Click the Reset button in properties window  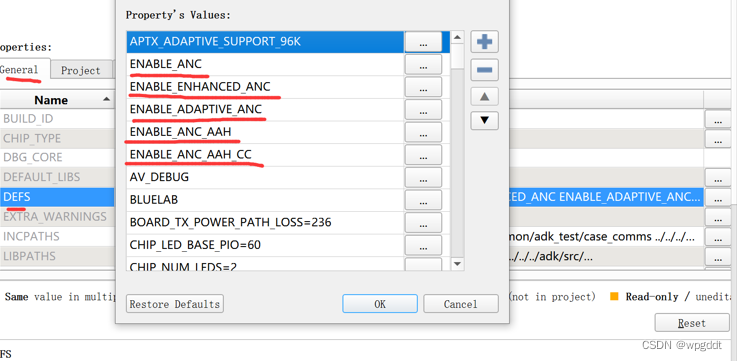tap(692, 323)
